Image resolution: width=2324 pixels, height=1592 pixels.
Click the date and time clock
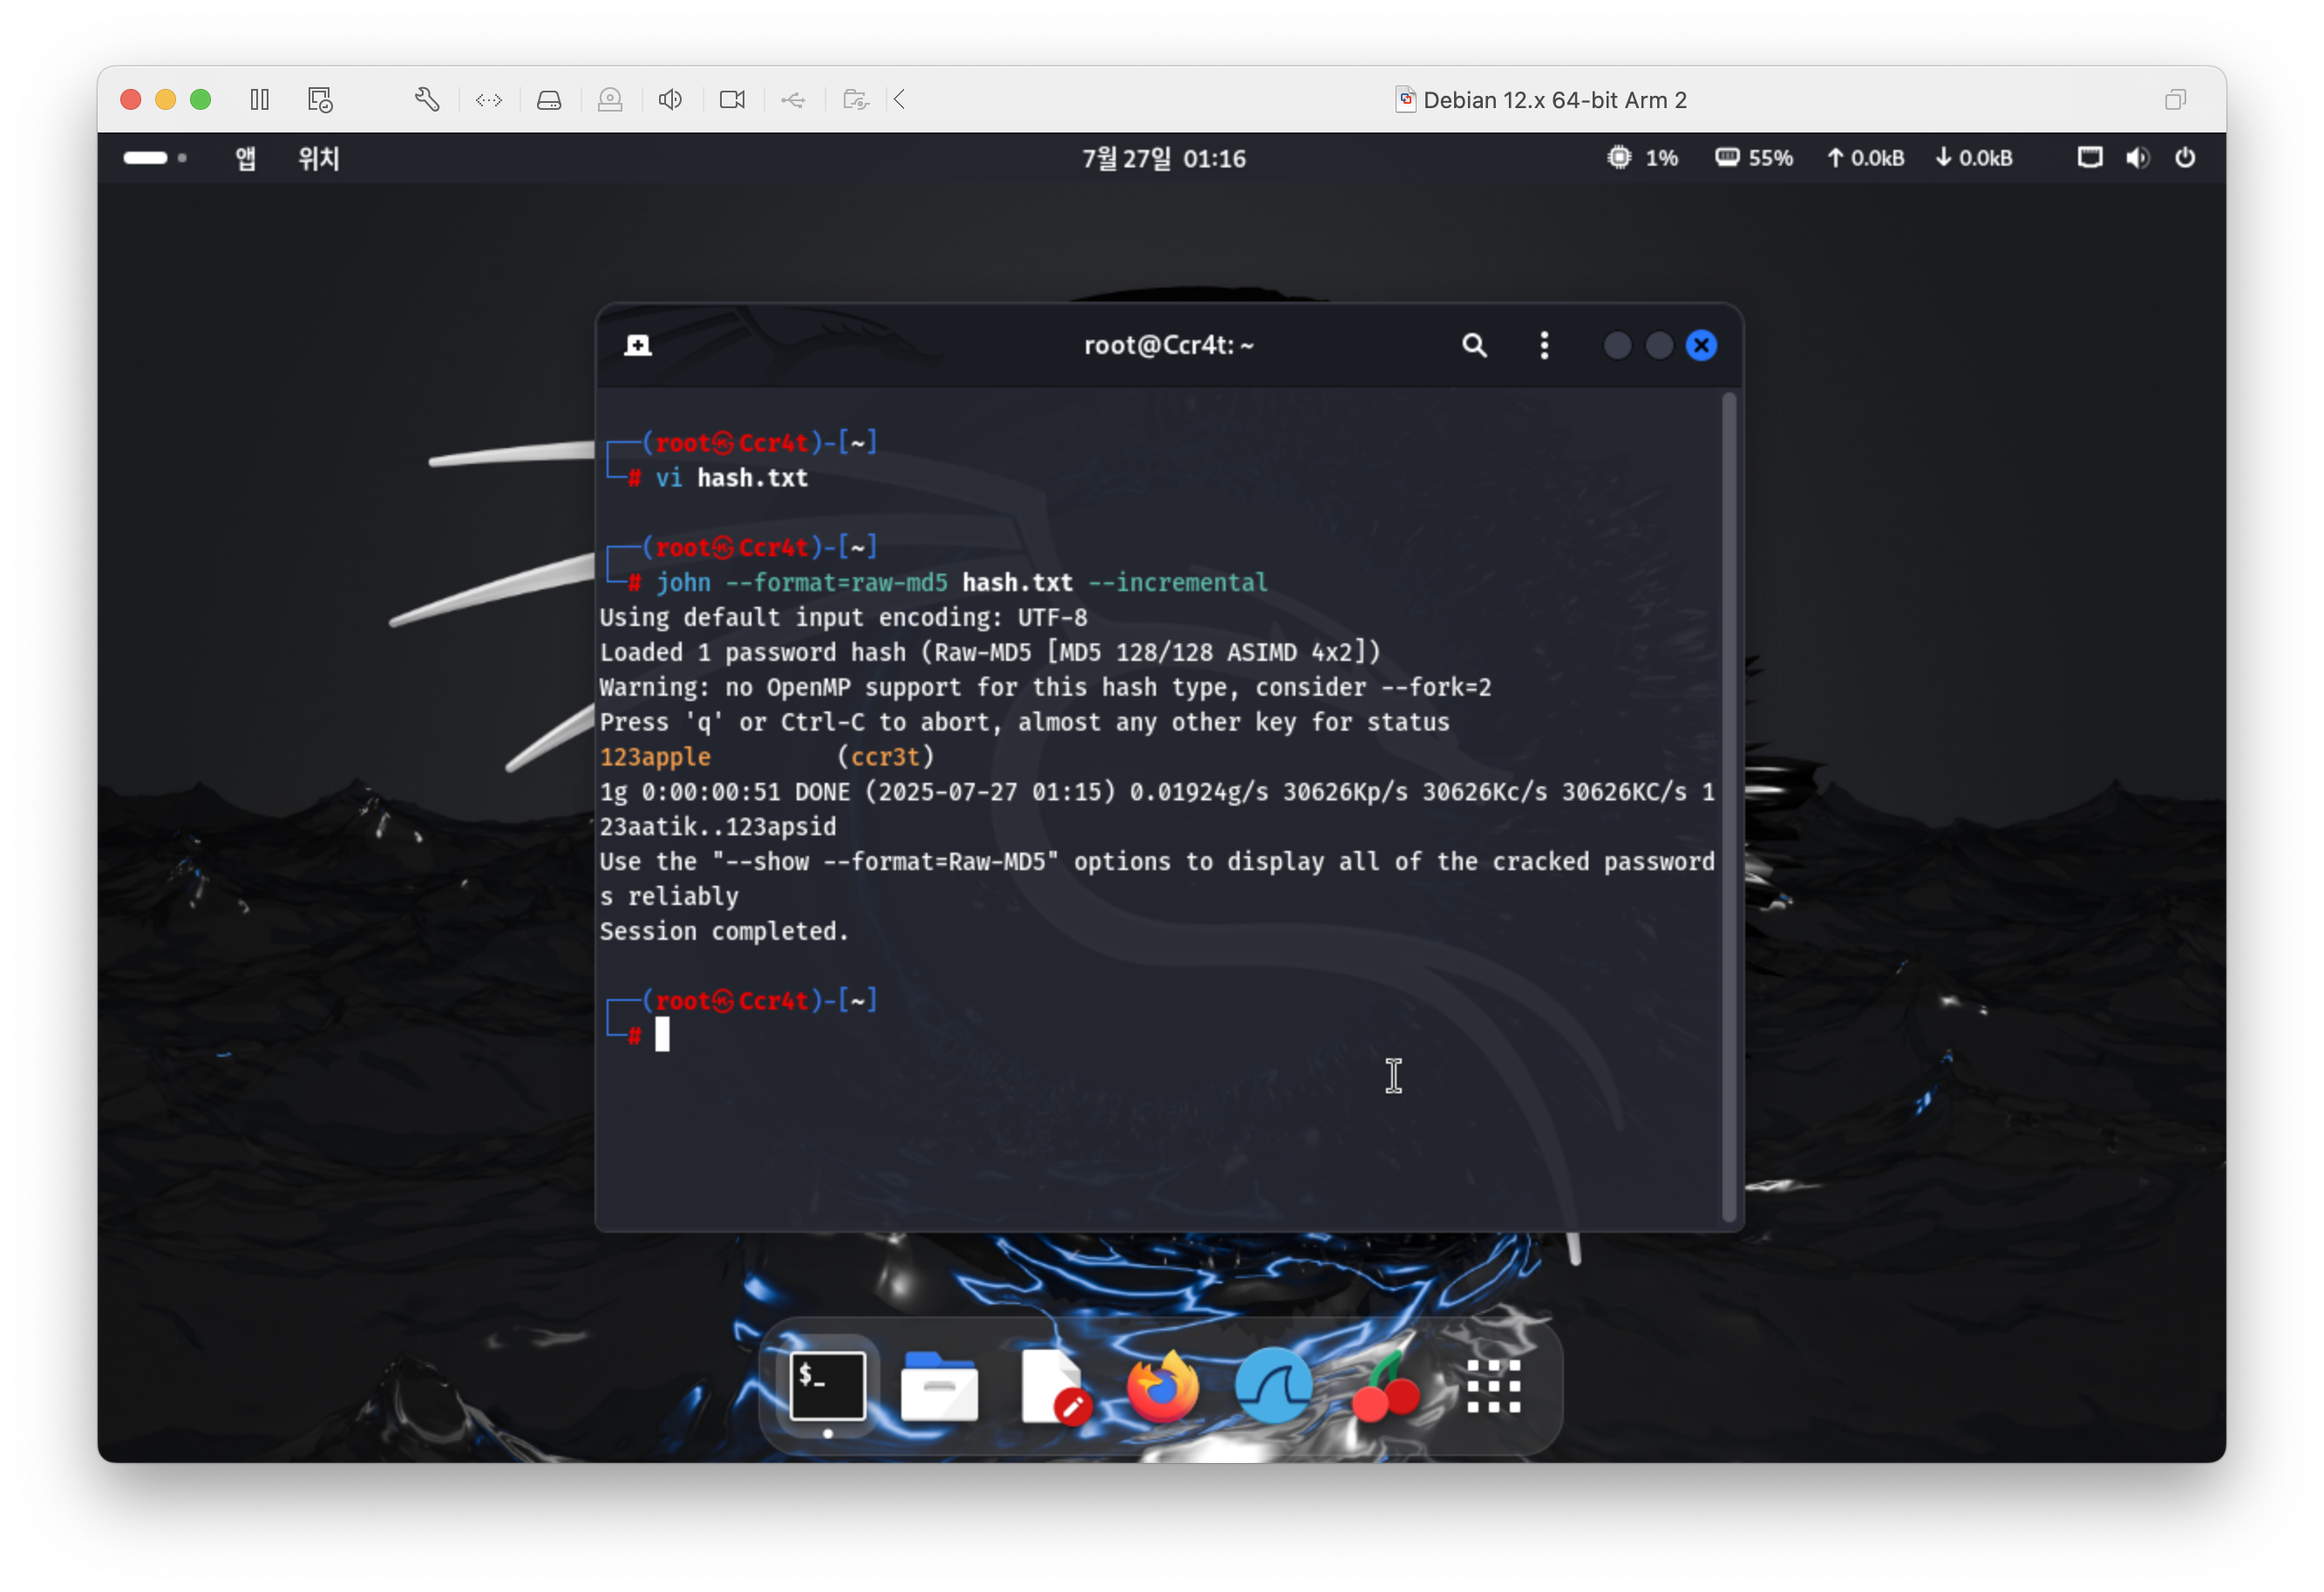(x=1163, y=158)
